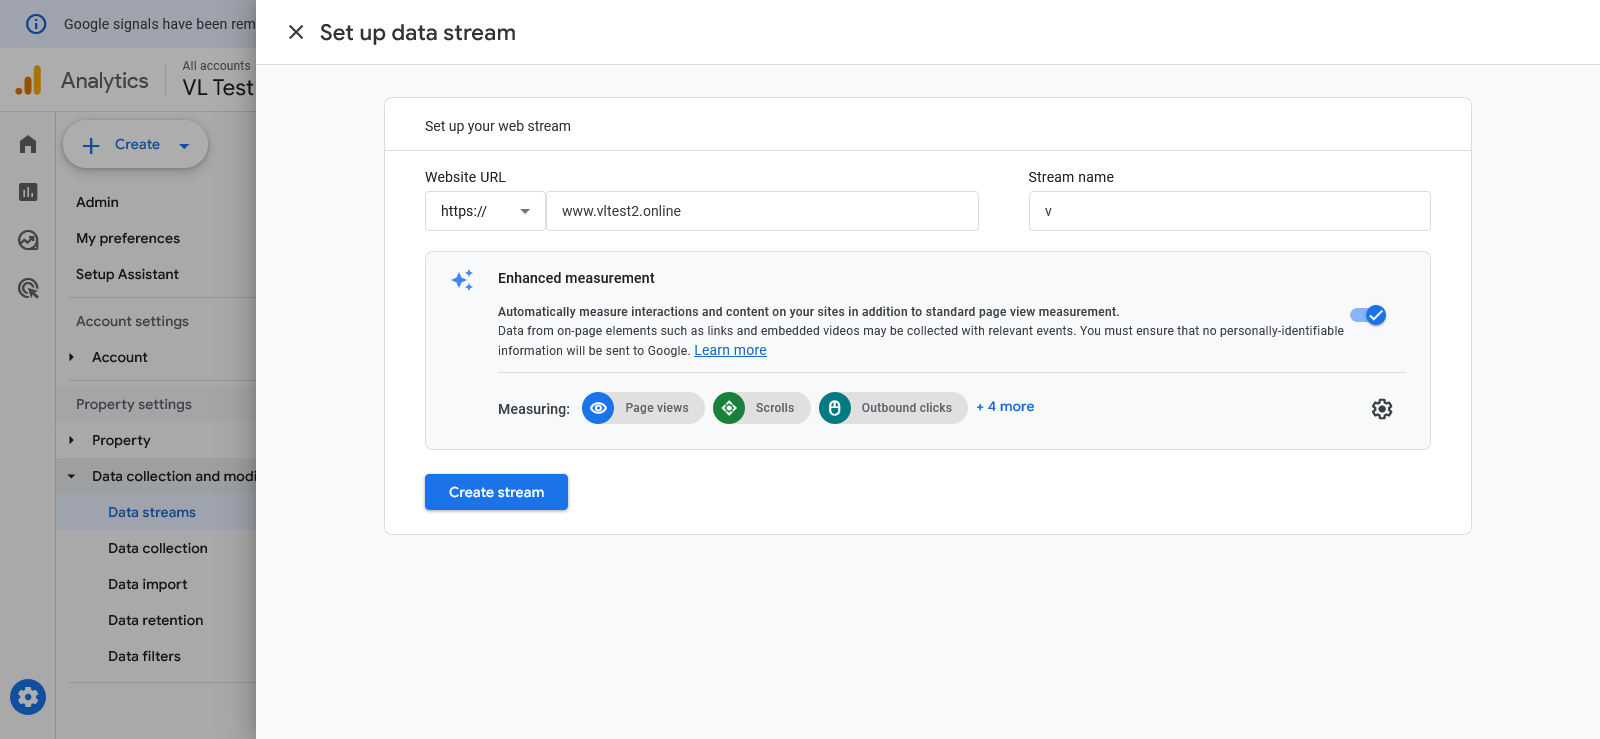Click the Scrolls measurement chip icon
The height and width of the screenshot is (739, 1600).
(729, 408)
